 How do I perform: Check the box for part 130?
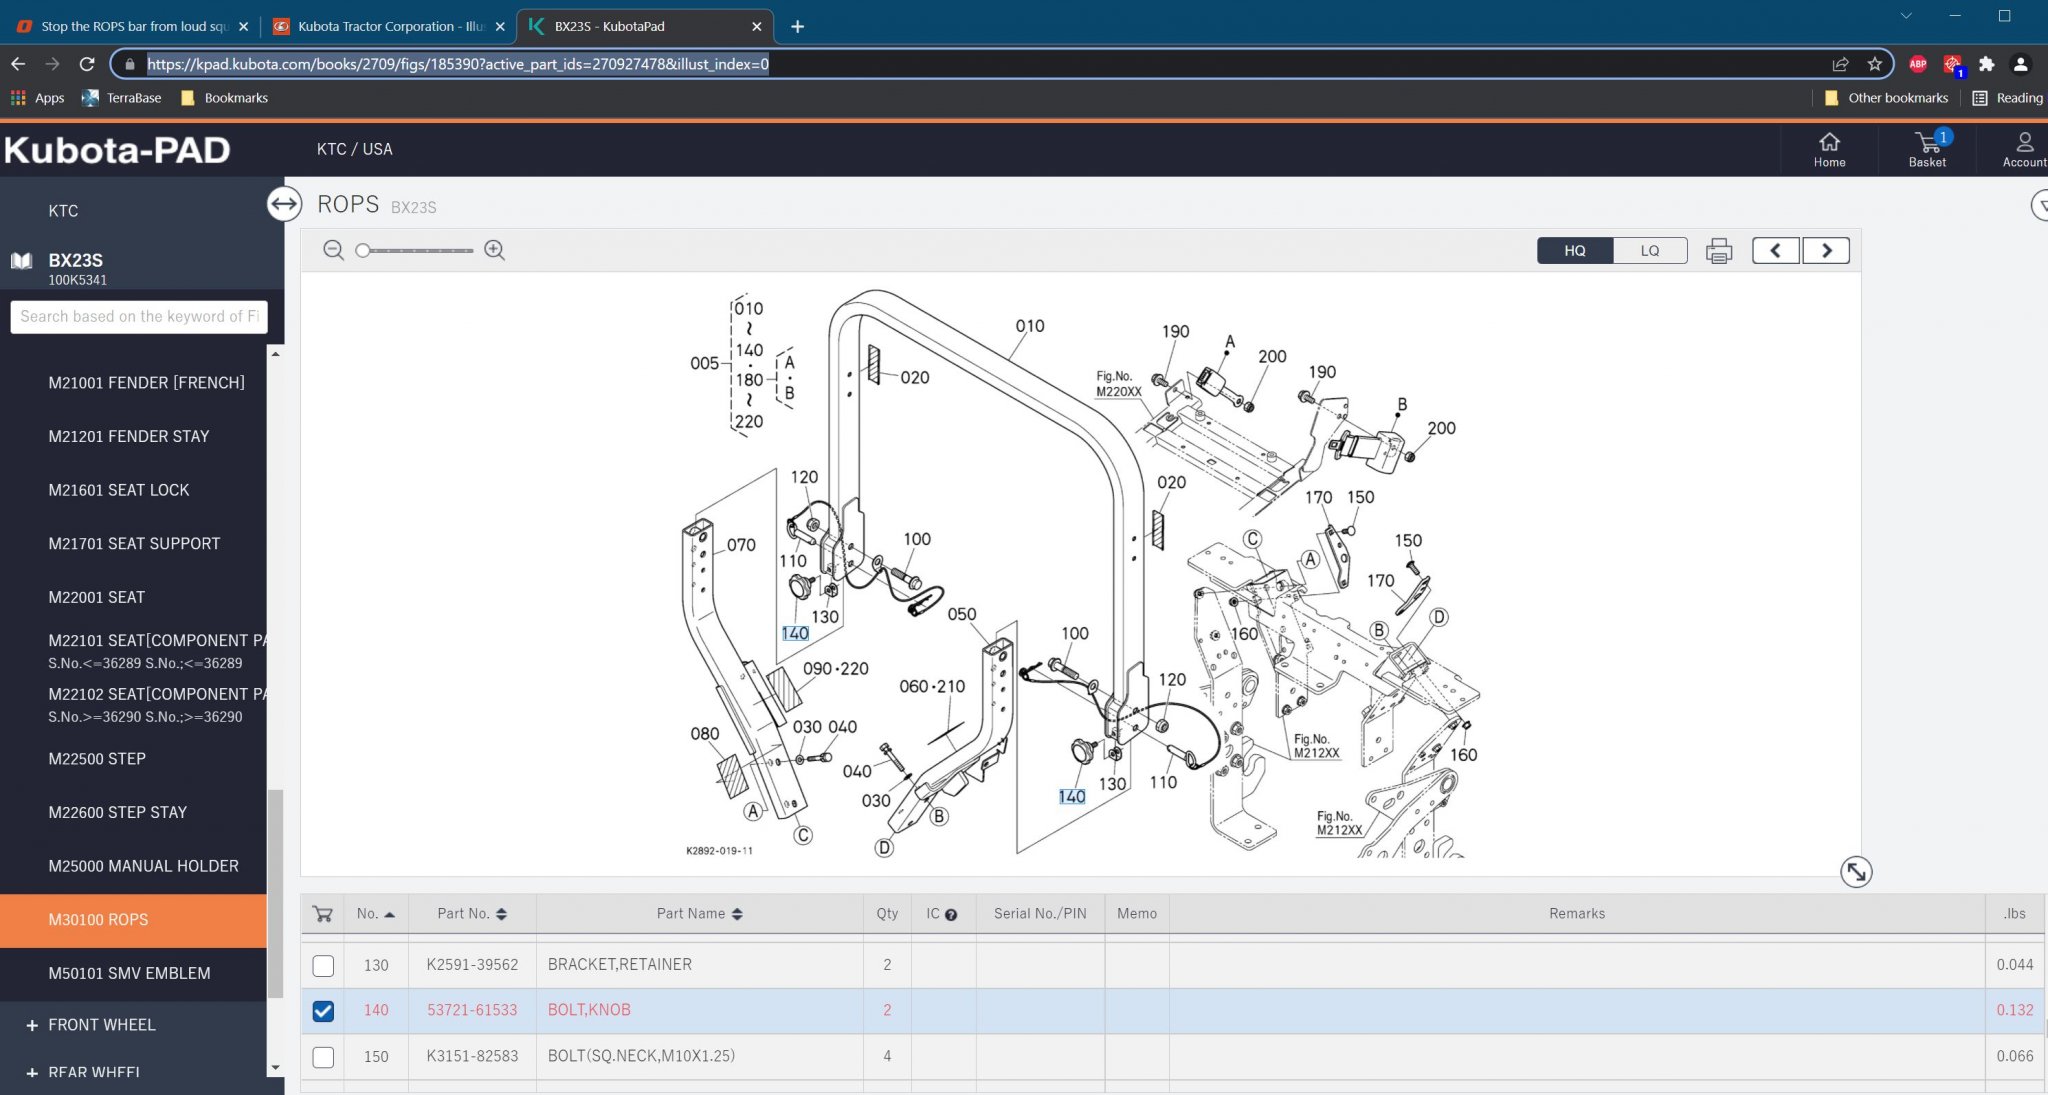click(x=323, y=965)
